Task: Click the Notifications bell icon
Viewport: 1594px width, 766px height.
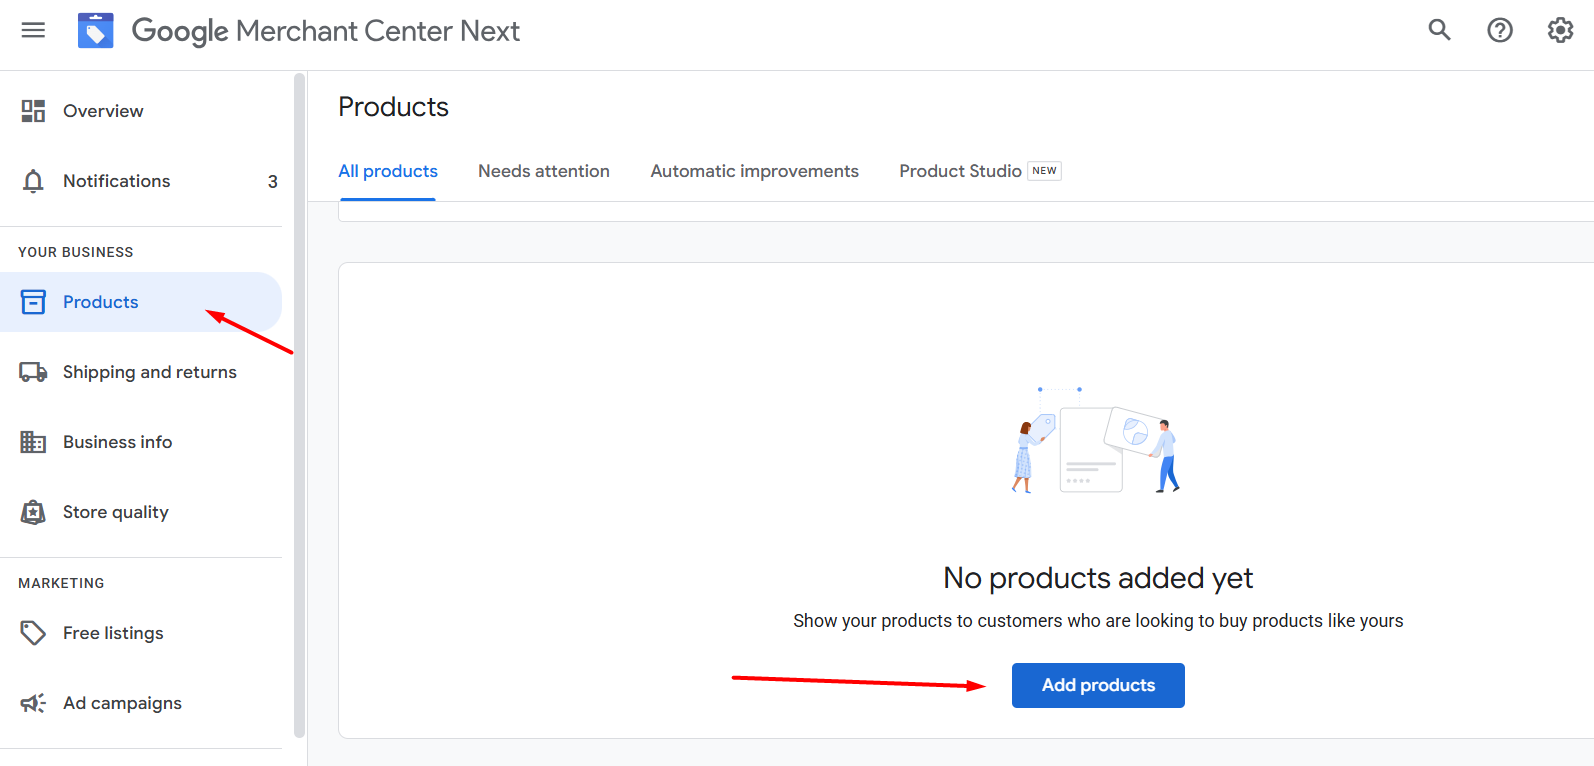Action: point(33,181)
